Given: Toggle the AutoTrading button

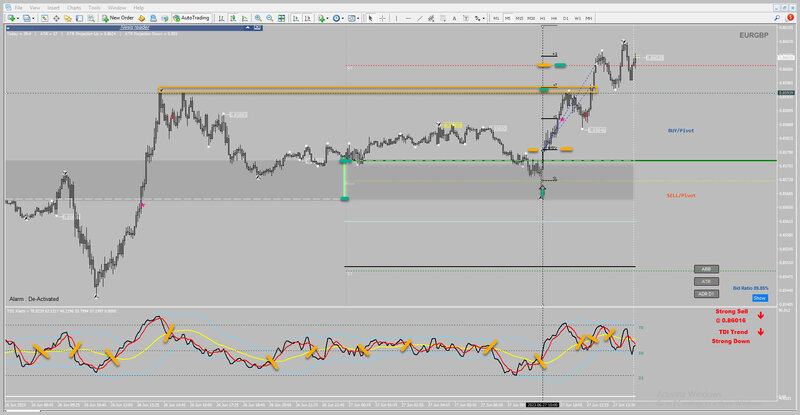Looking at the screenshot, I should [x=192, y=18].
